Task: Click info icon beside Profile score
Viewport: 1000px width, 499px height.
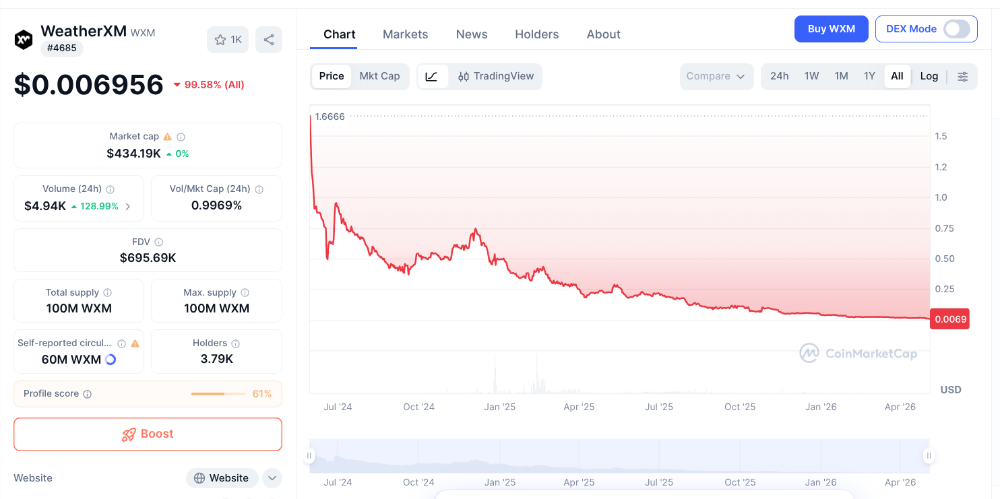Action: click(x=87, y=394)
